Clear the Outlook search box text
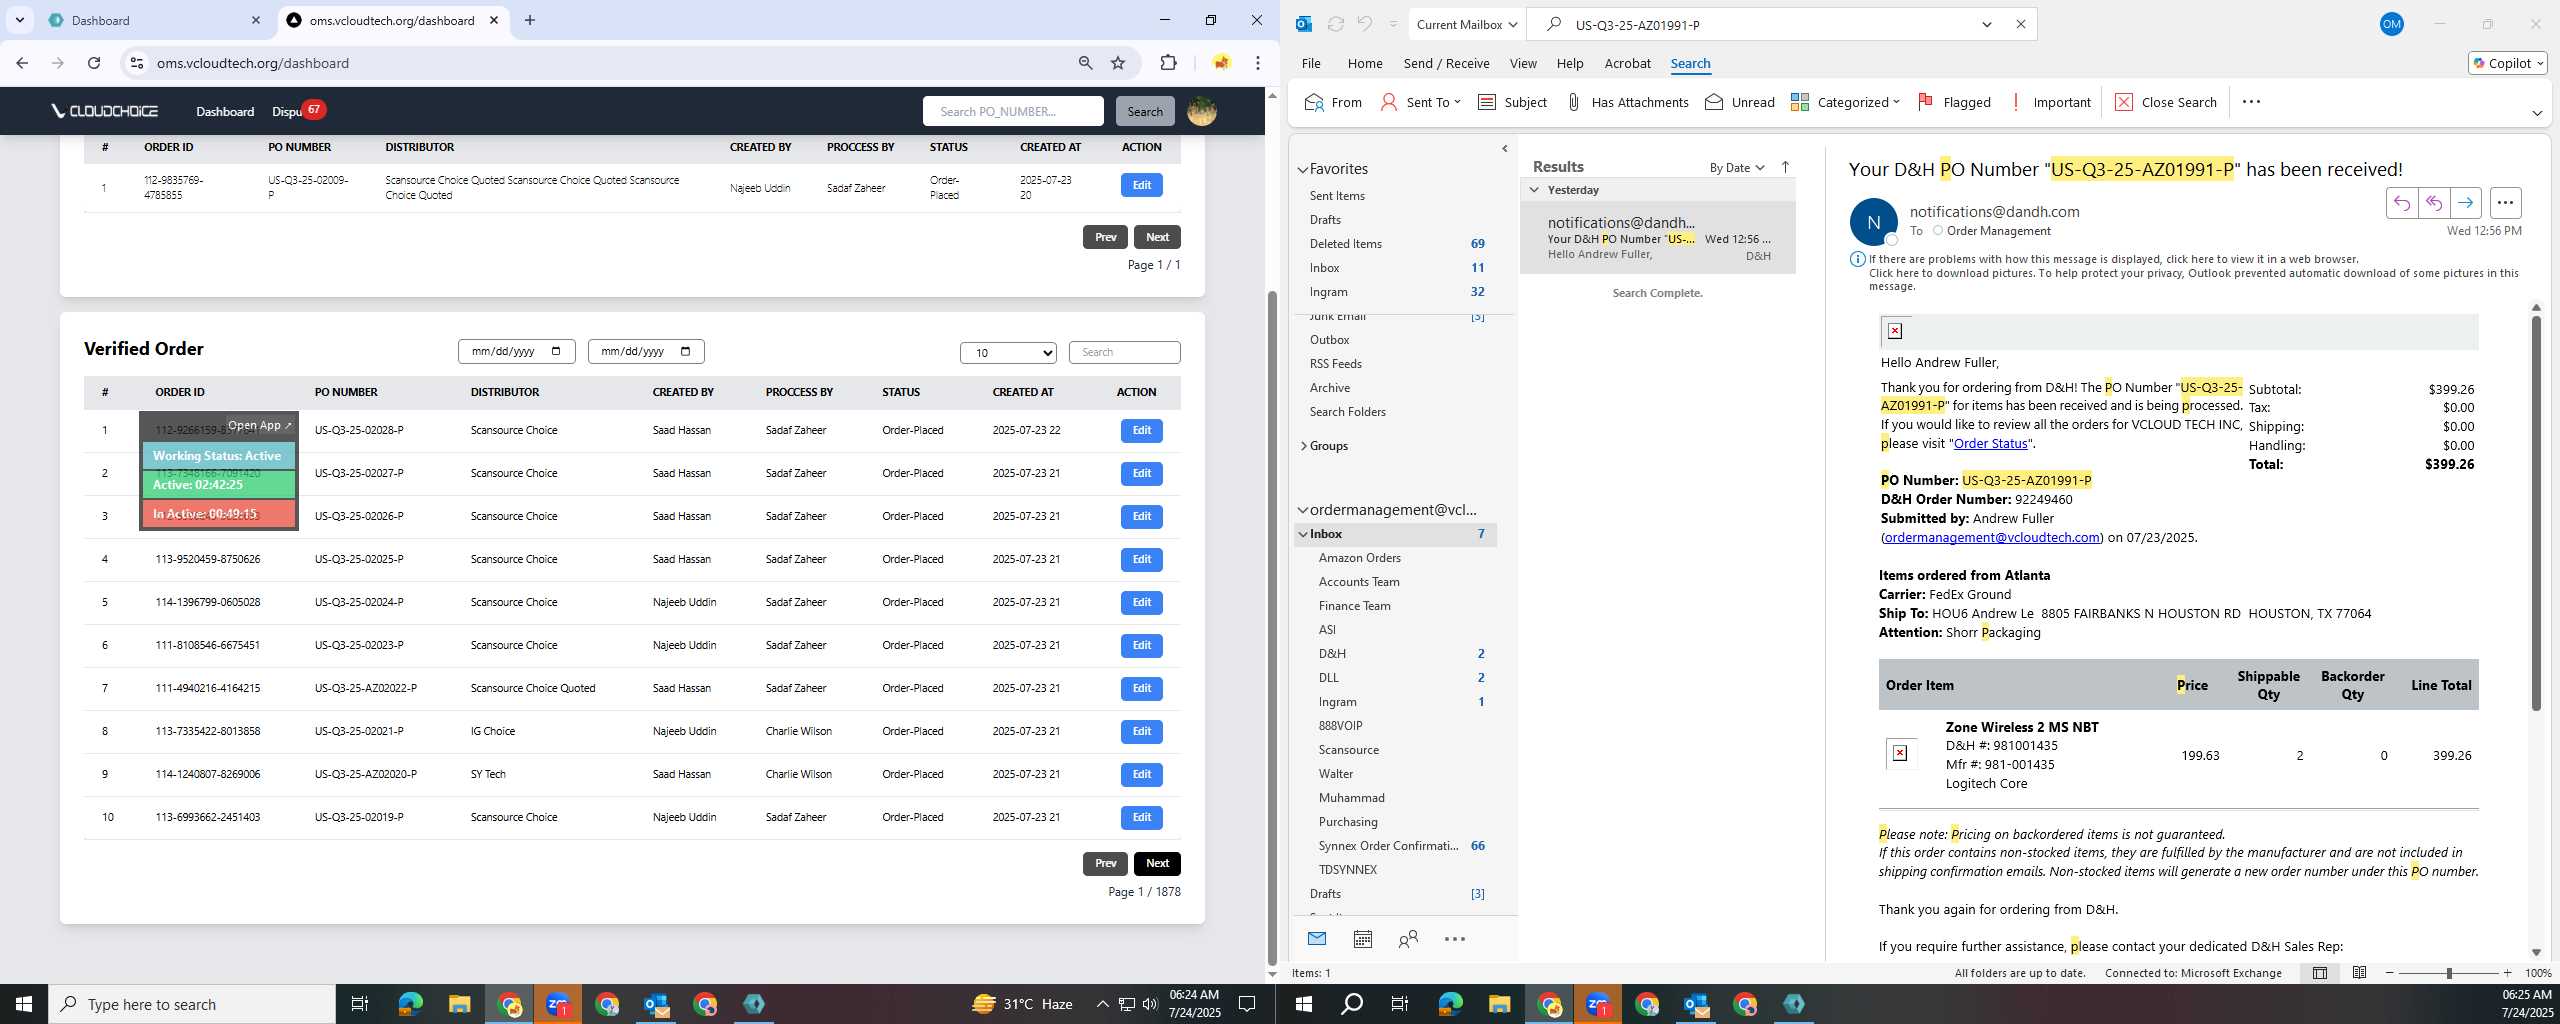The width and height of the screenshot is (2560, 1024). tap(2020, 24)
